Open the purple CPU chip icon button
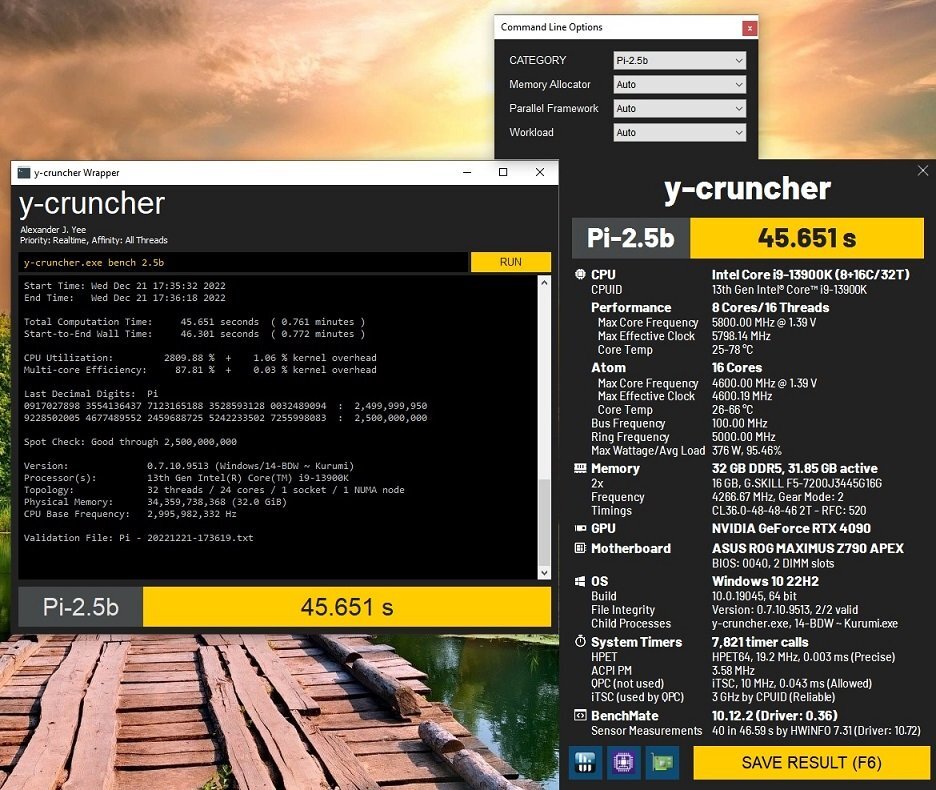The width and height of the screenshot is (936, 790). coord(624,763)
